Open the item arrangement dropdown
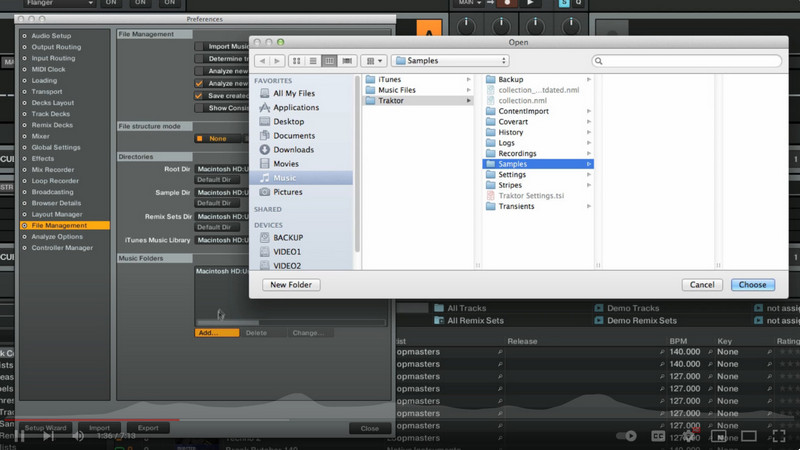 coord(374,61)
